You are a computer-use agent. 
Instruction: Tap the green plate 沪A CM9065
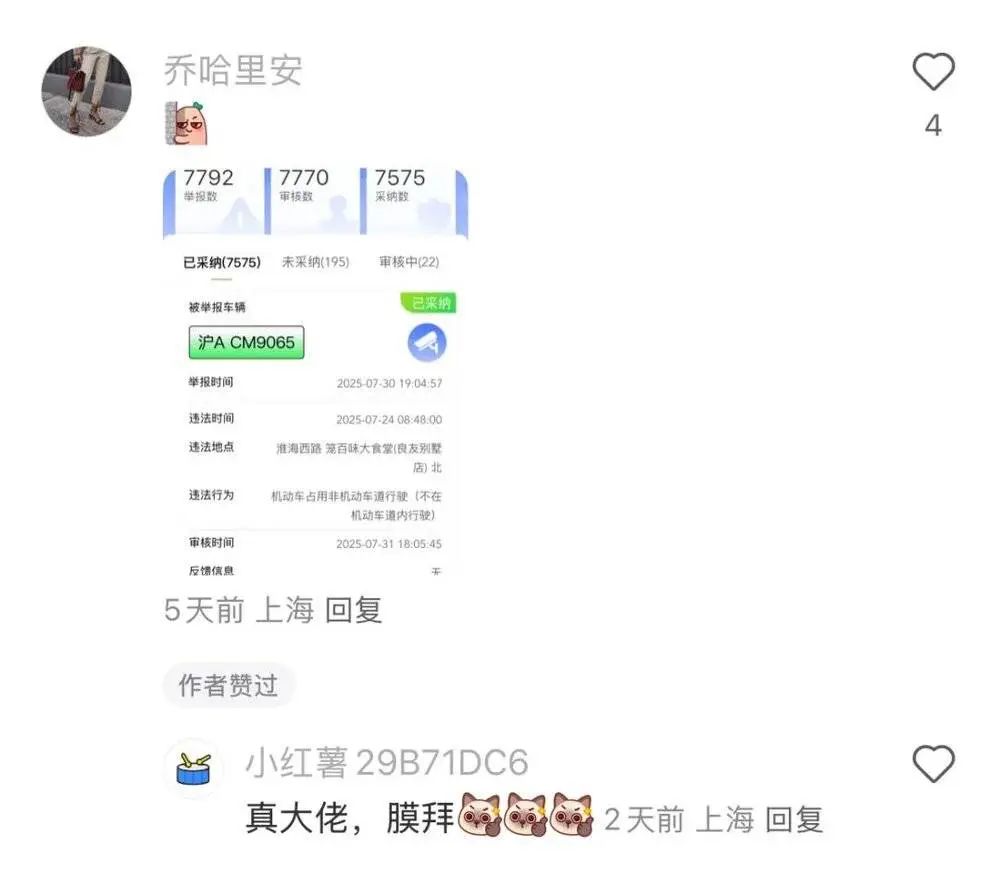pos(246,343)
